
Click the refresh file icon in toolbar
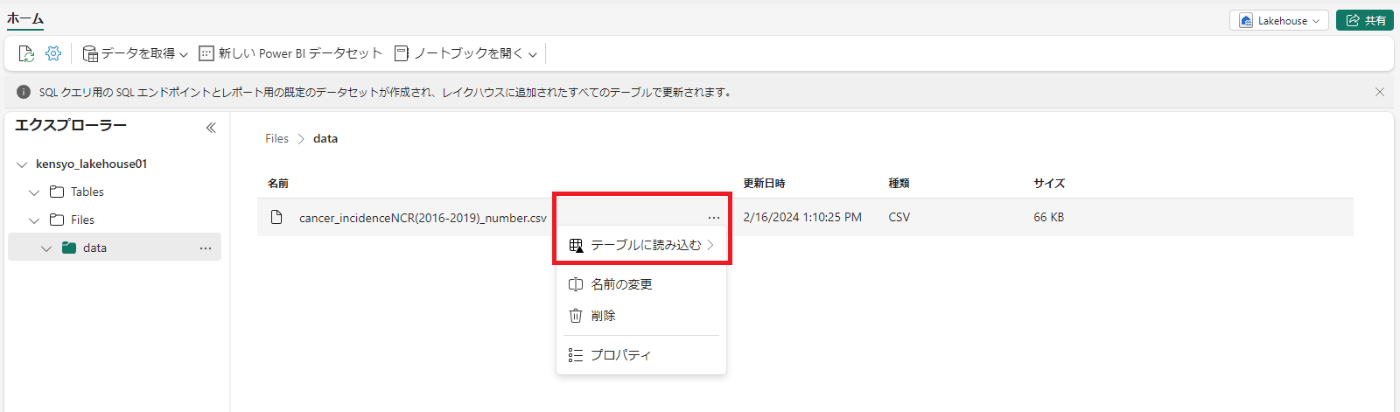pyautogui.click(x=27, y=54)
